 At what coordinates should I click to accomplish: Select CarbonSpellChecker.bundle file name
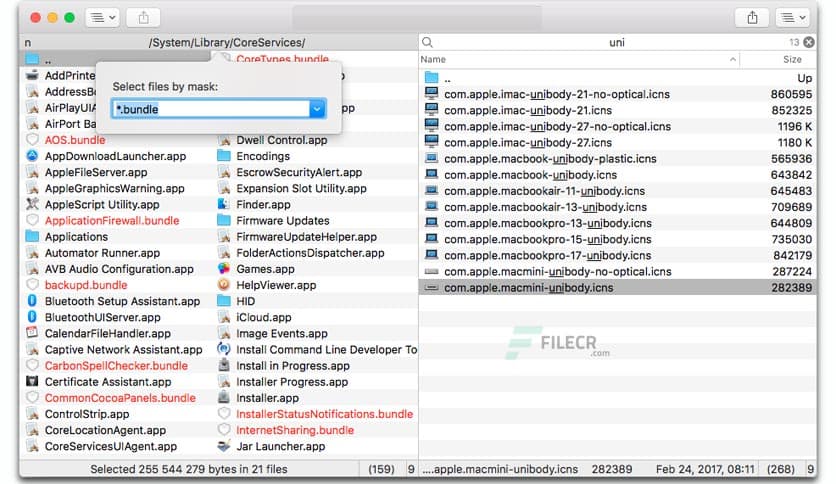(116, 366)
